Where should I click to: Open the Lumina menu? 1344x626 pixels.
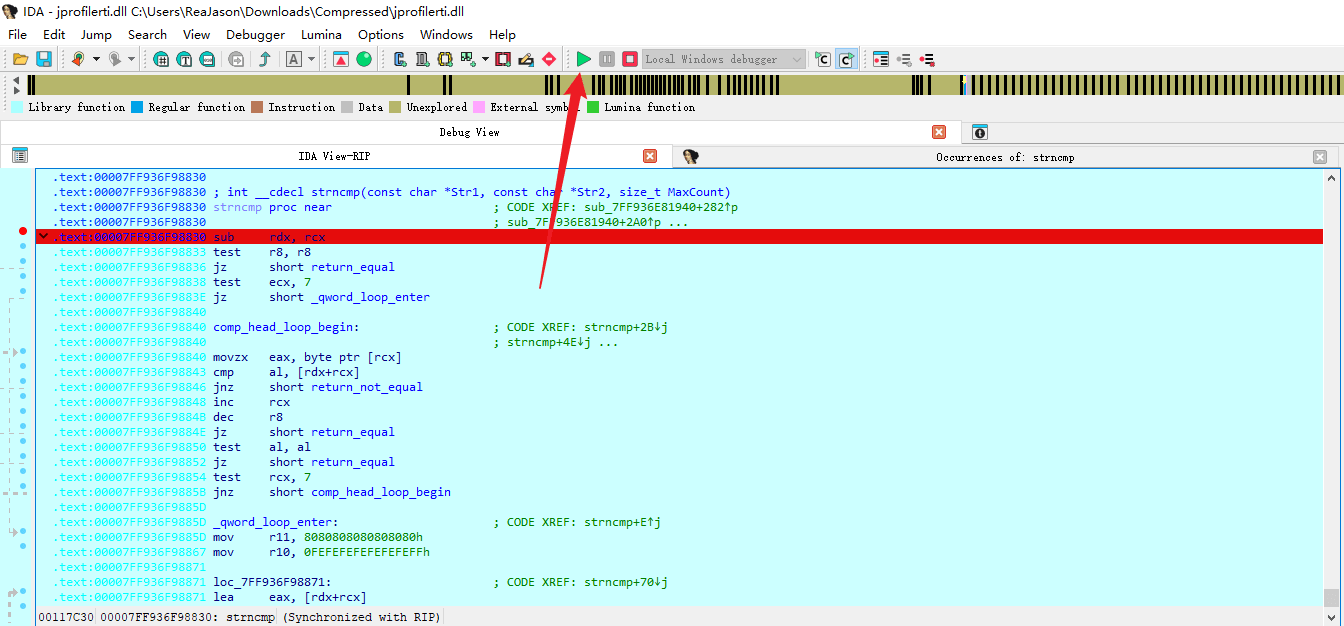[x=321, y=34]
